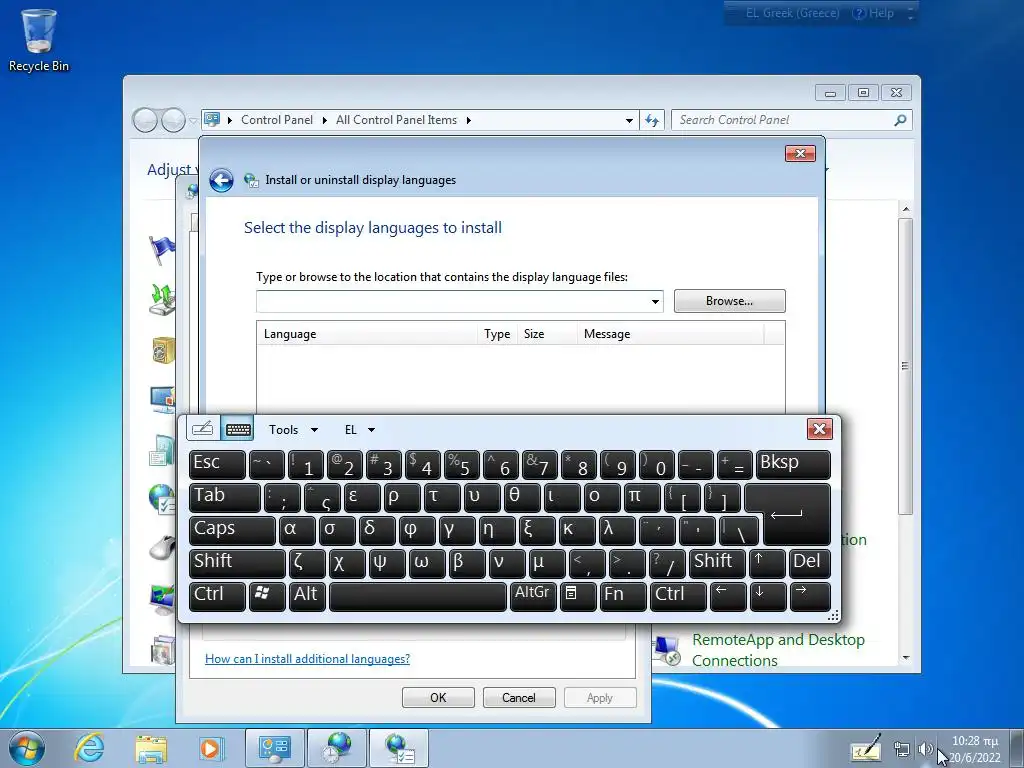Close the on-screen keyboard panel
This screenshot has width=1024, height=768.
point(820,429)
